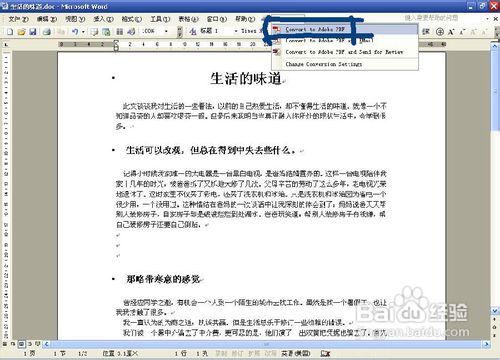This screenshot has width=500, height=360.
Task: Click the tab stop selector at ruler corner
Action: pyautogui.click(x=6, y=44)
